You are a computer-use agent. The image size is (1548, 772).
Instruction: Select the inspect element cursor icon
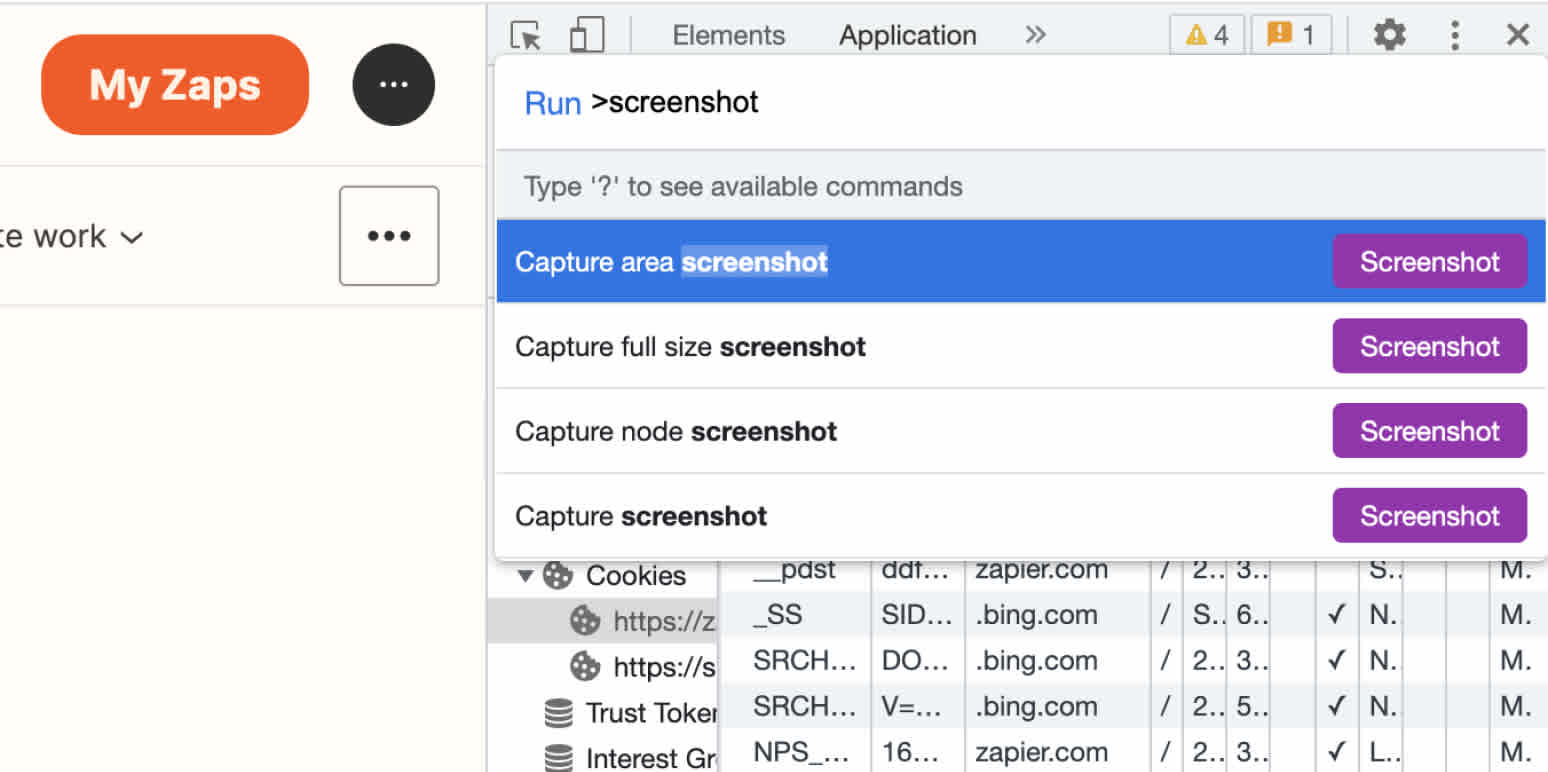coord(524,34)
